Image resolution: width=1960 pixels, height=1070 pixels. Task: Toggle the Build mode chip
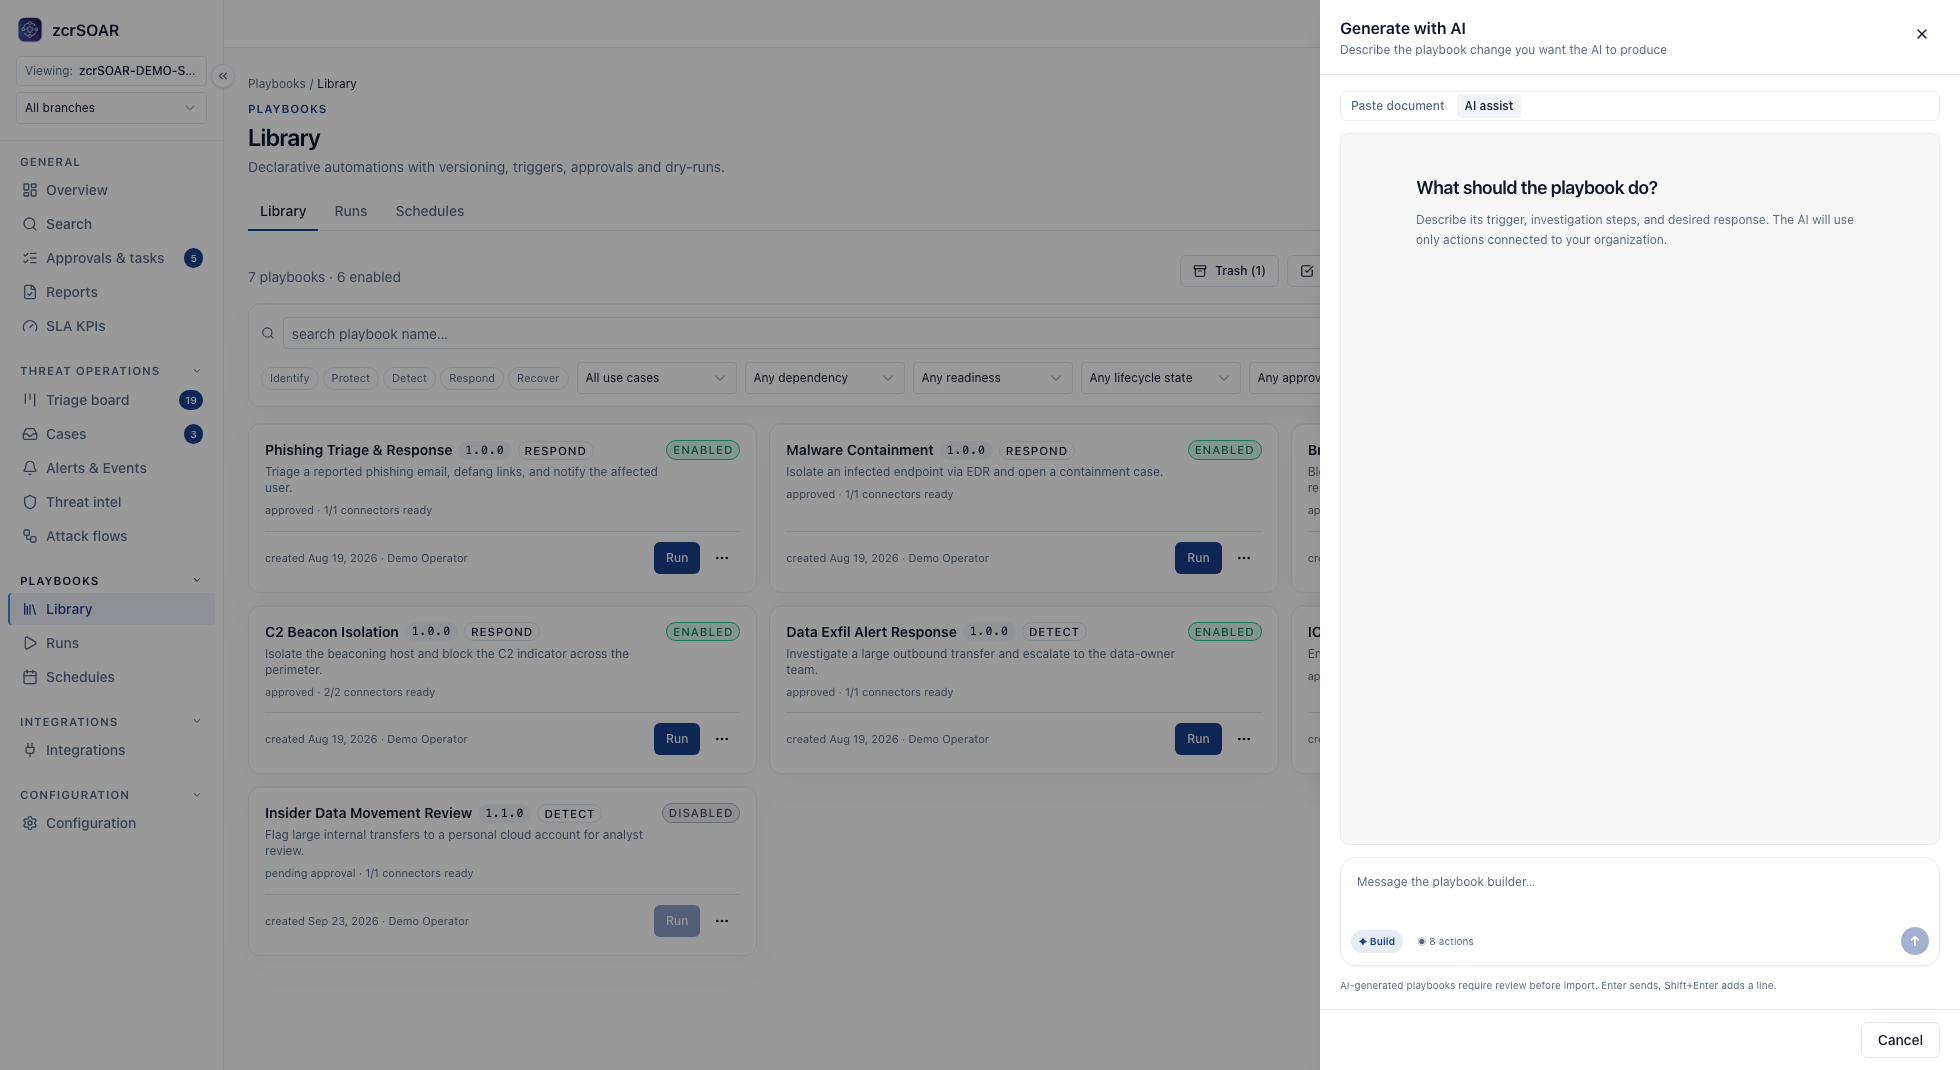pyautogui.click(x=1377, y=942)
